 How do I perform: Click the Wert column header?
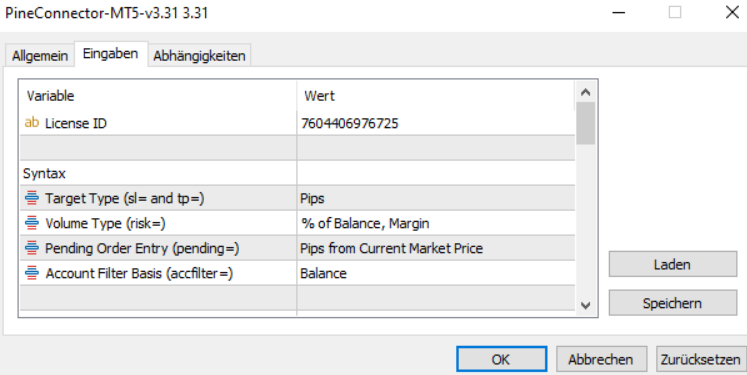(435, 96)
